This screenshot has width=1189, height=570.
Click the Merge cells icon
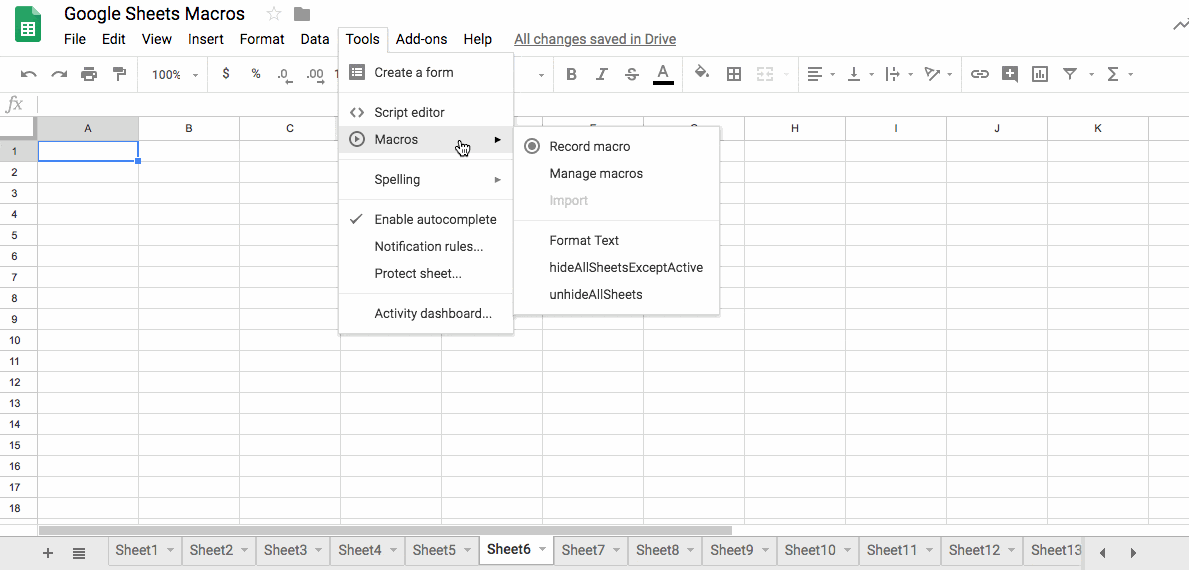(x=764, y=74)
